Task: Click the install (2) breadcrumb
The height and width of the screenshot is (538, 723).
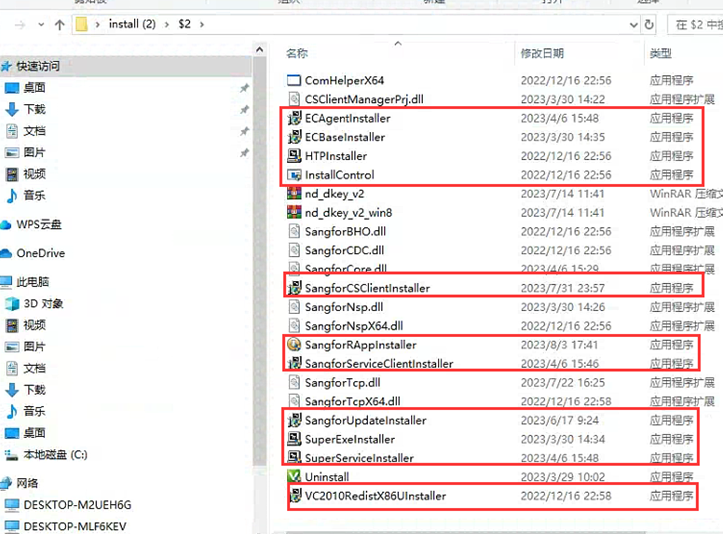Action: click(132, 24)
